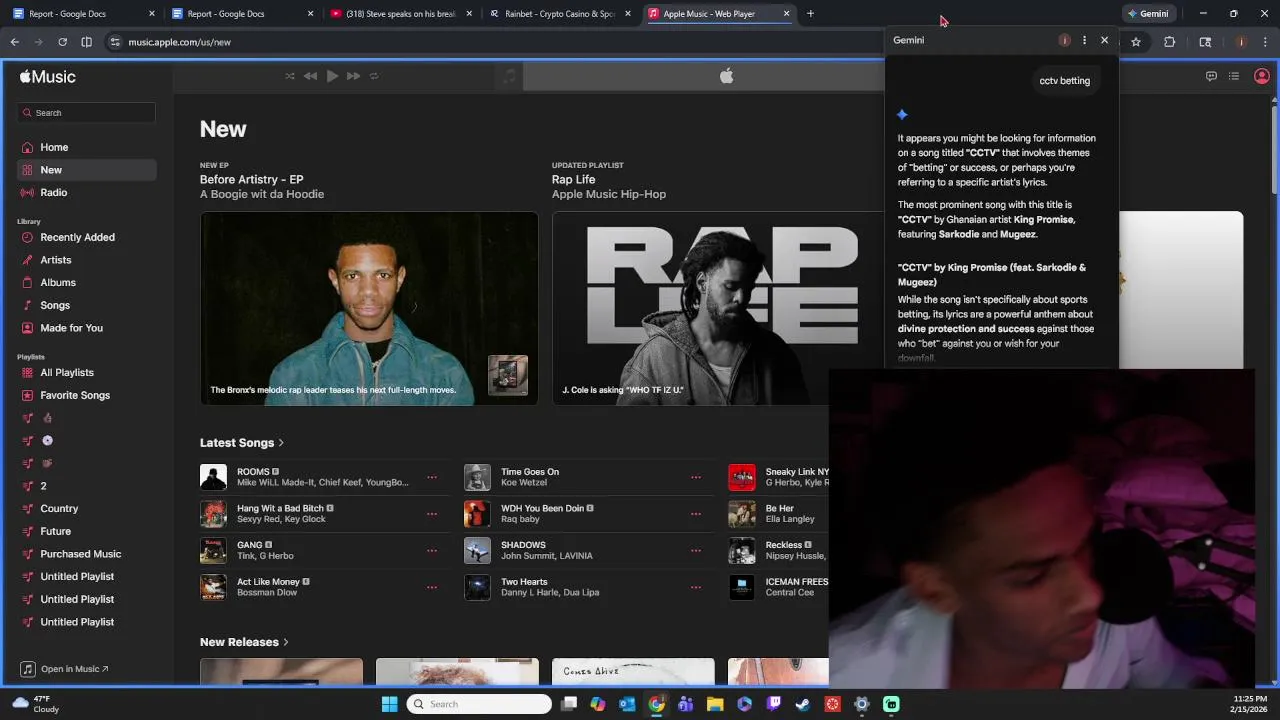
Task: Open File Explorer from the taskbar
Action: pos(715,704)
